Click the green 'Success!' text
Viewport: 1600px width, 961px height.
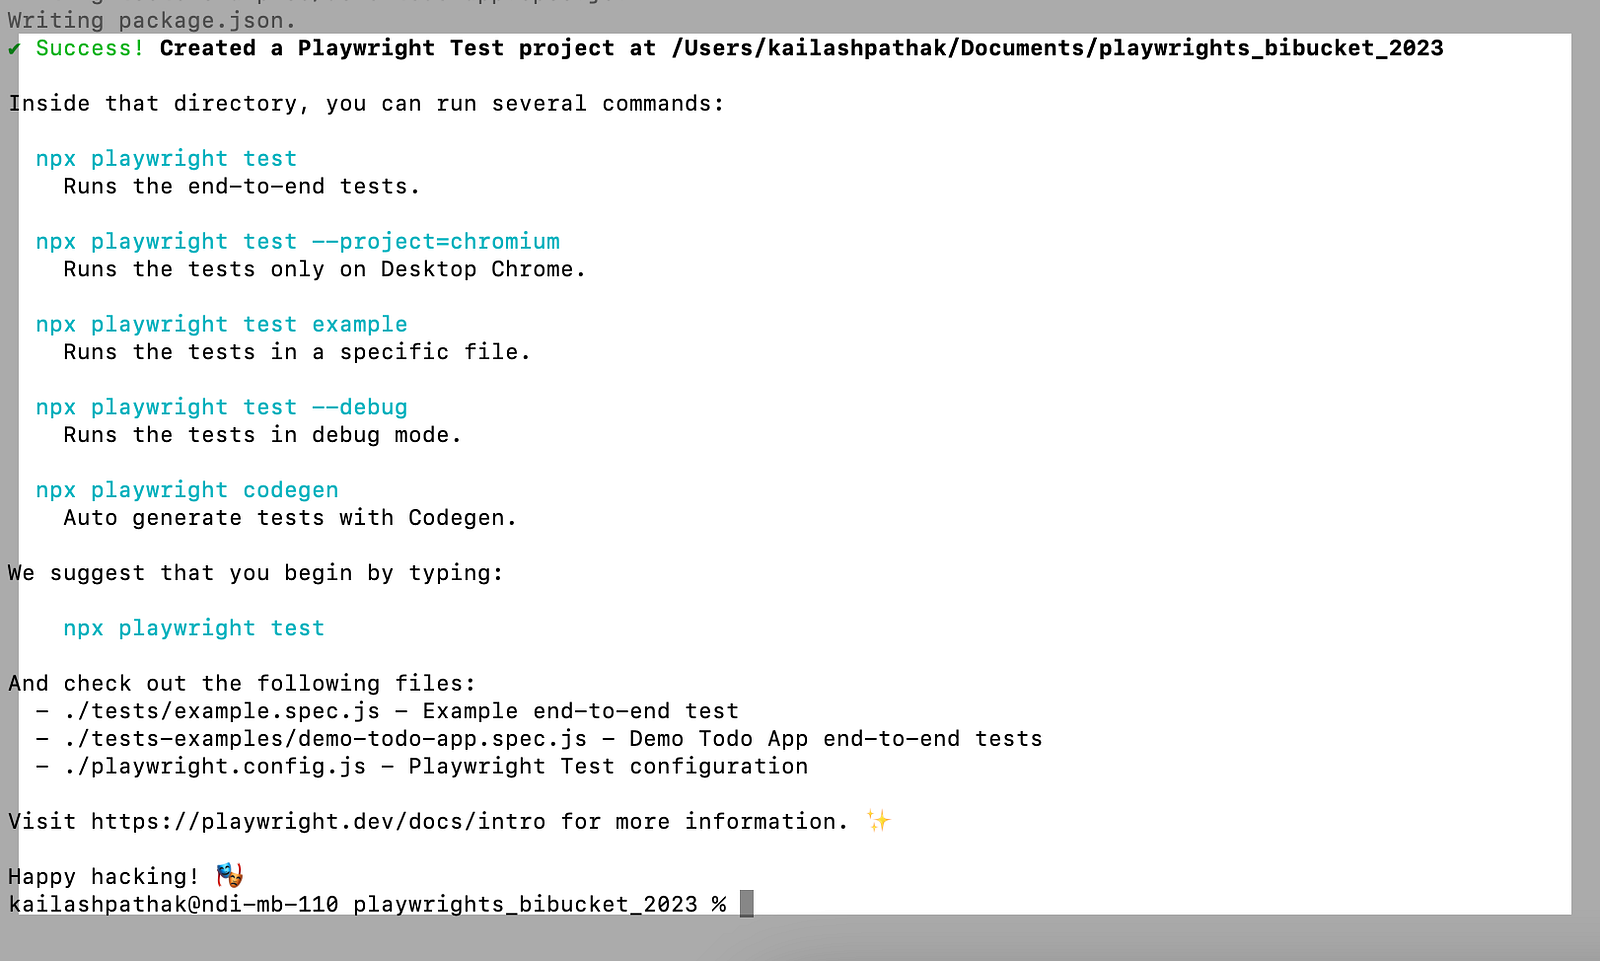tap(90, 48)
